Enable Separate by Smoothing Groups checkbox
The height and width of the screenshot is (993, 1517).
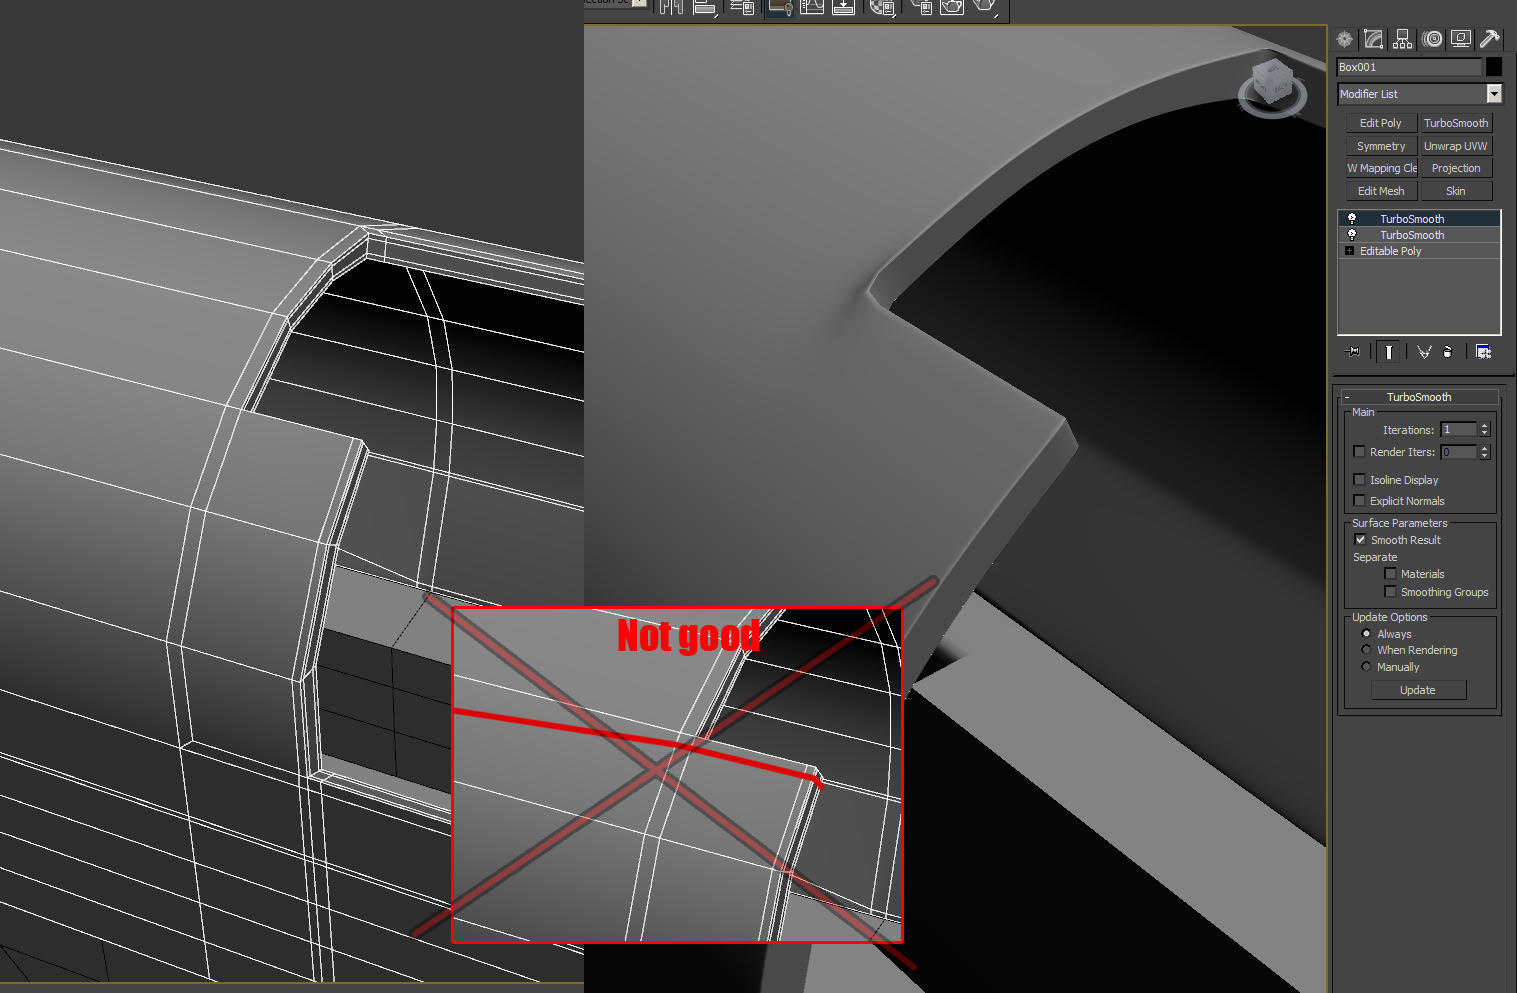[1390, 592]
